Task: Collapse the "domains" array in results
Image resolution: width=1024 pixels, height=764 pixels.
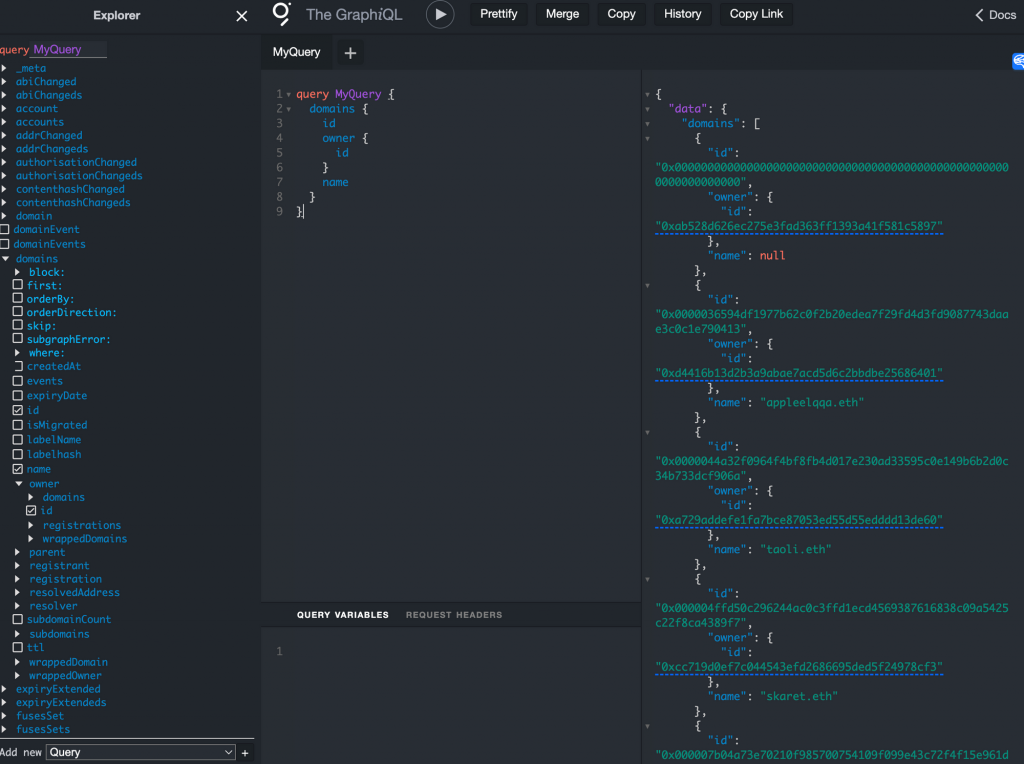Action: click(647, 123)
